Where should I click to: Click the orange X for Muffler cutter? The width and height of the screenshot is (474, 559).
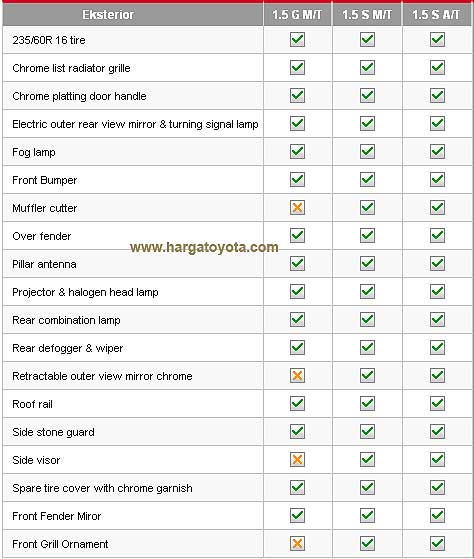297,207
